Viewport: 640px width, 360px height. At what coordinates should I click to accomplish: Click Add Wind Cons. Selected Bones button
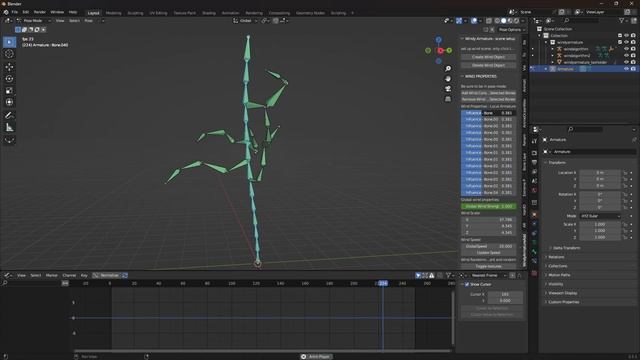click(x=488, y=93)
